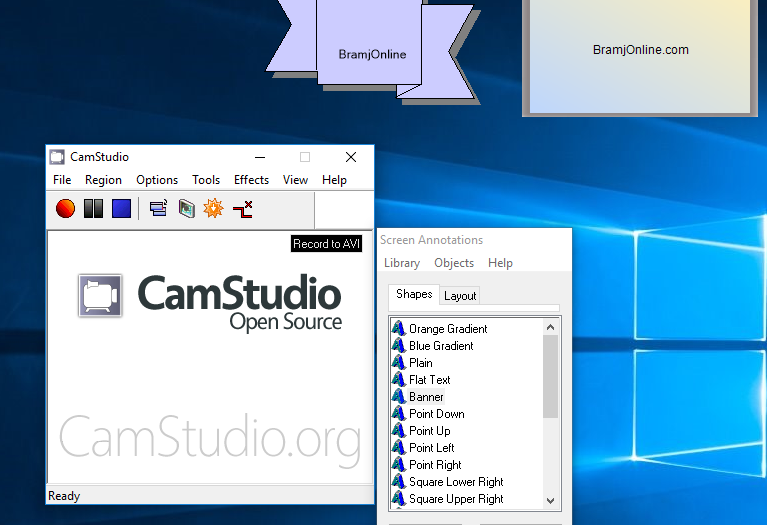Select the Square Upper Right shape text
The image size is (767, 525).
pyautogui.click(x=456, y=499)
